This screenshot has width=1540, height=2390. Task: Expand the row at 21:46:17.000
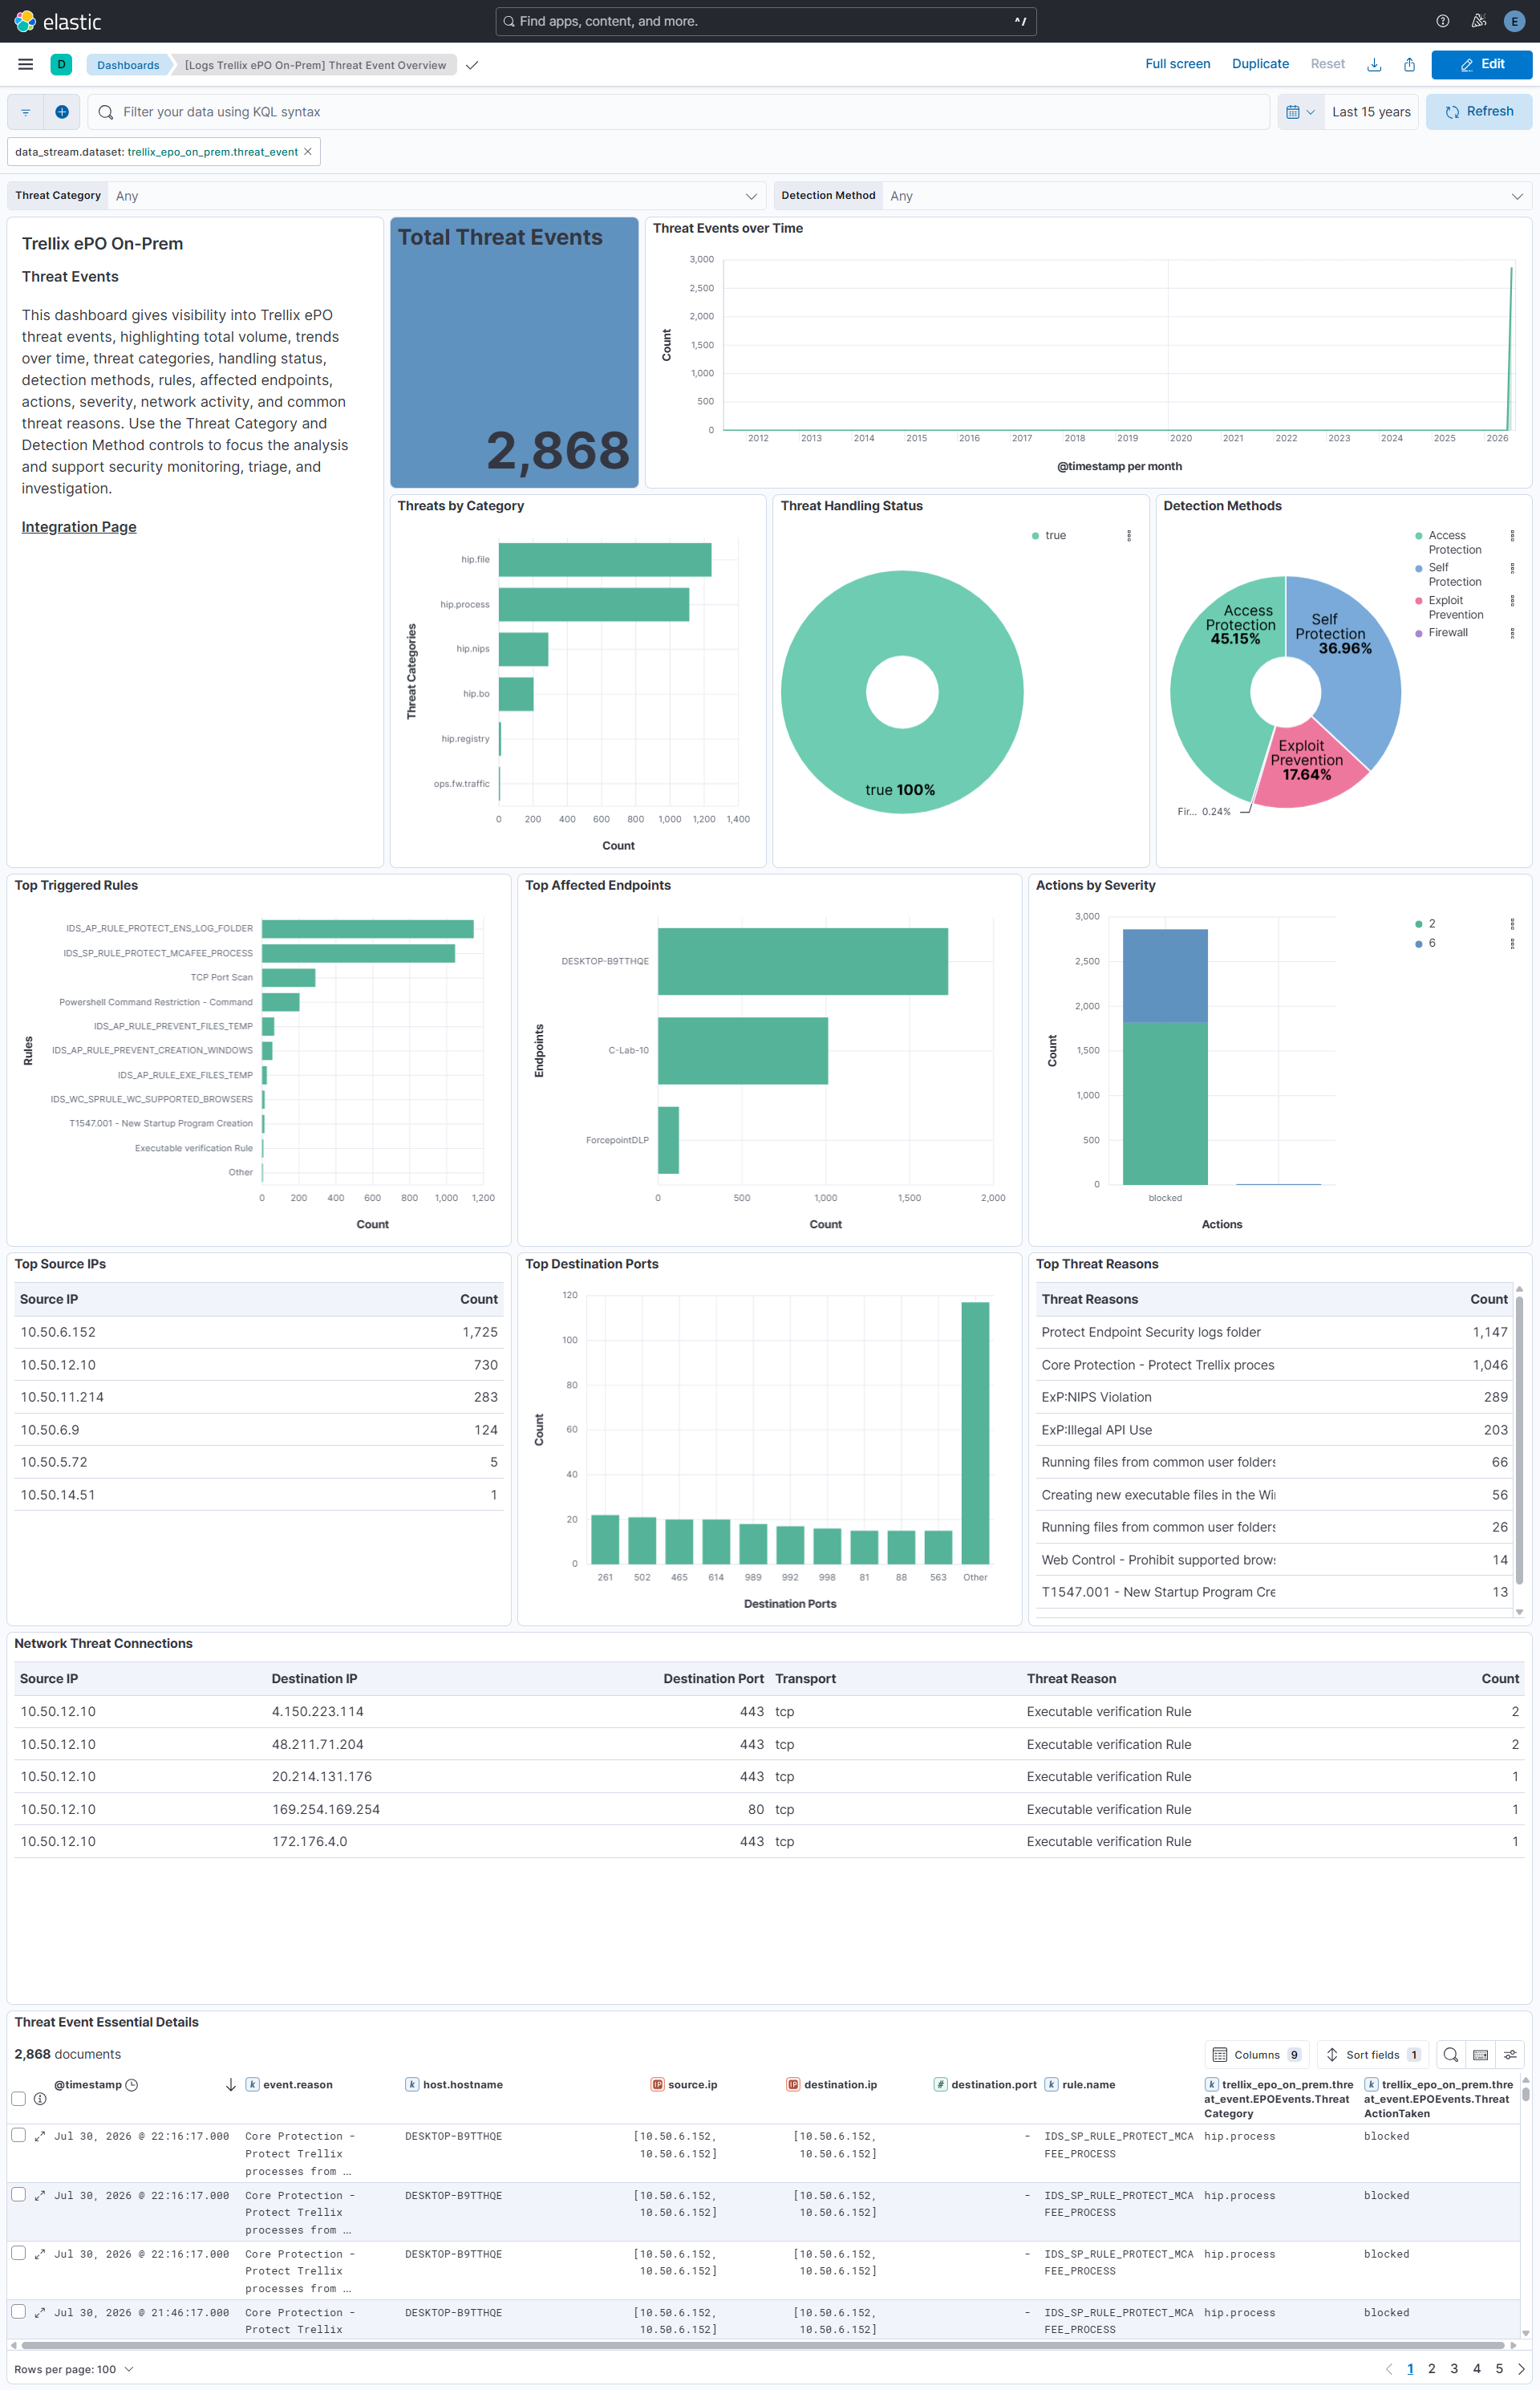(40, 2313)
